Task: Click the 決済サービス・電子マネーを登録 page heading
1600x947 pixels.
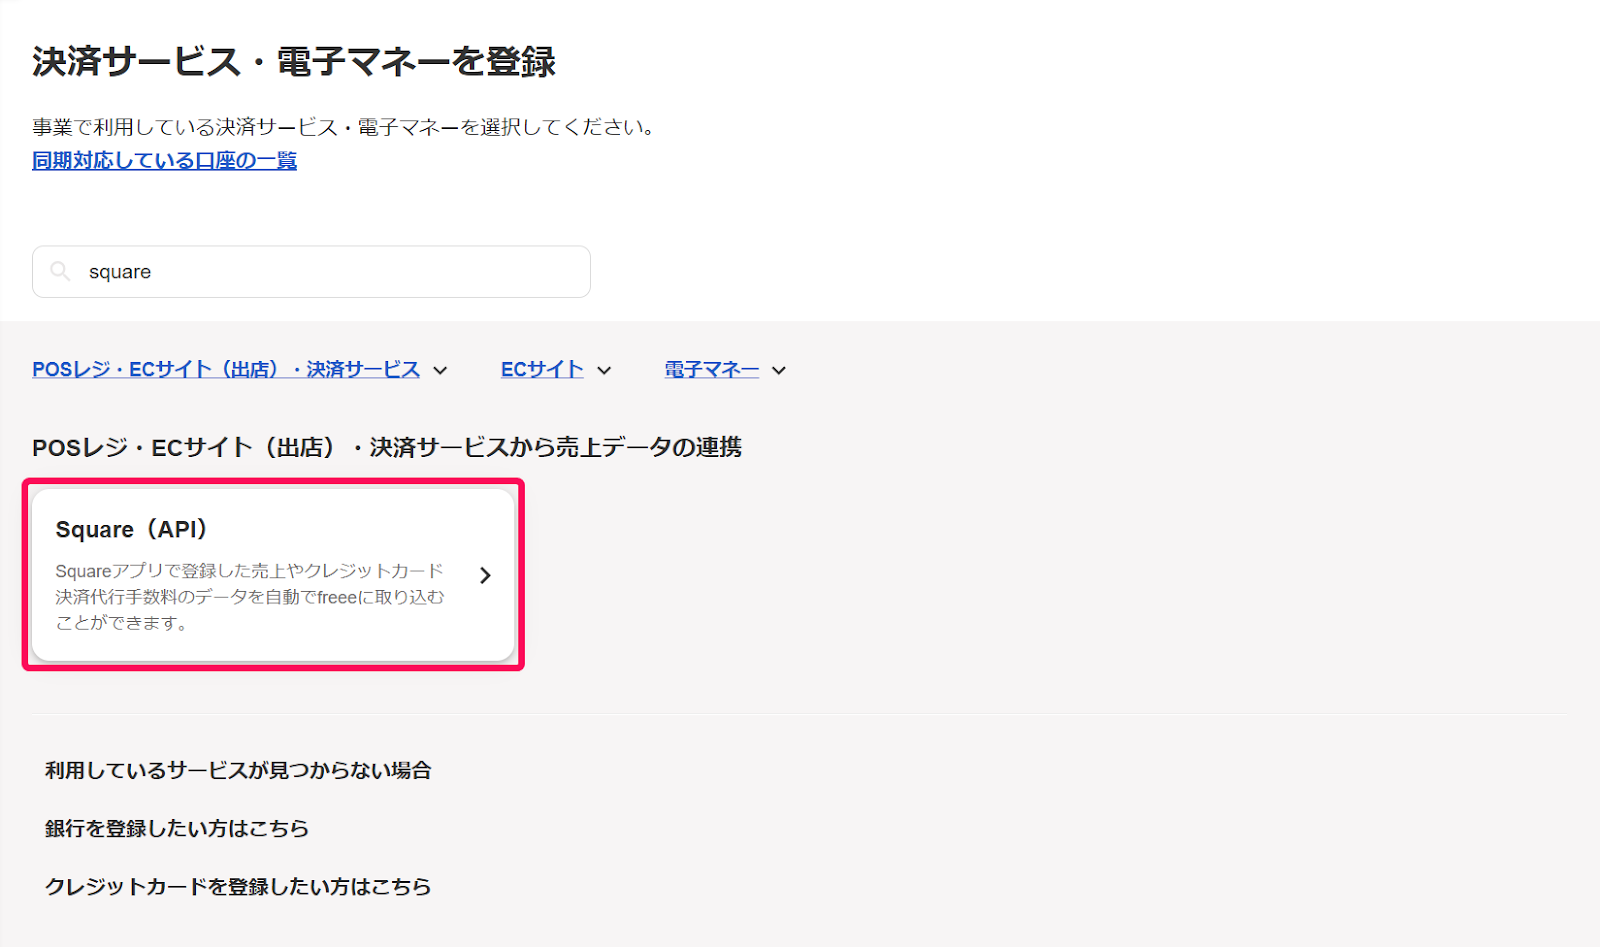Action: point(294,61)
